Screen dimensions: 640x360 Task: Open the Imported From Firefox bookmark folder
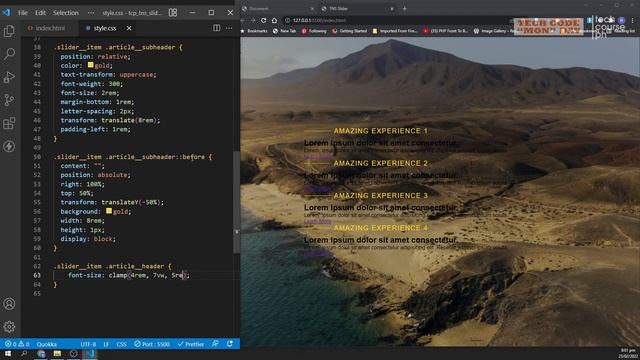[x=394, y=31]
